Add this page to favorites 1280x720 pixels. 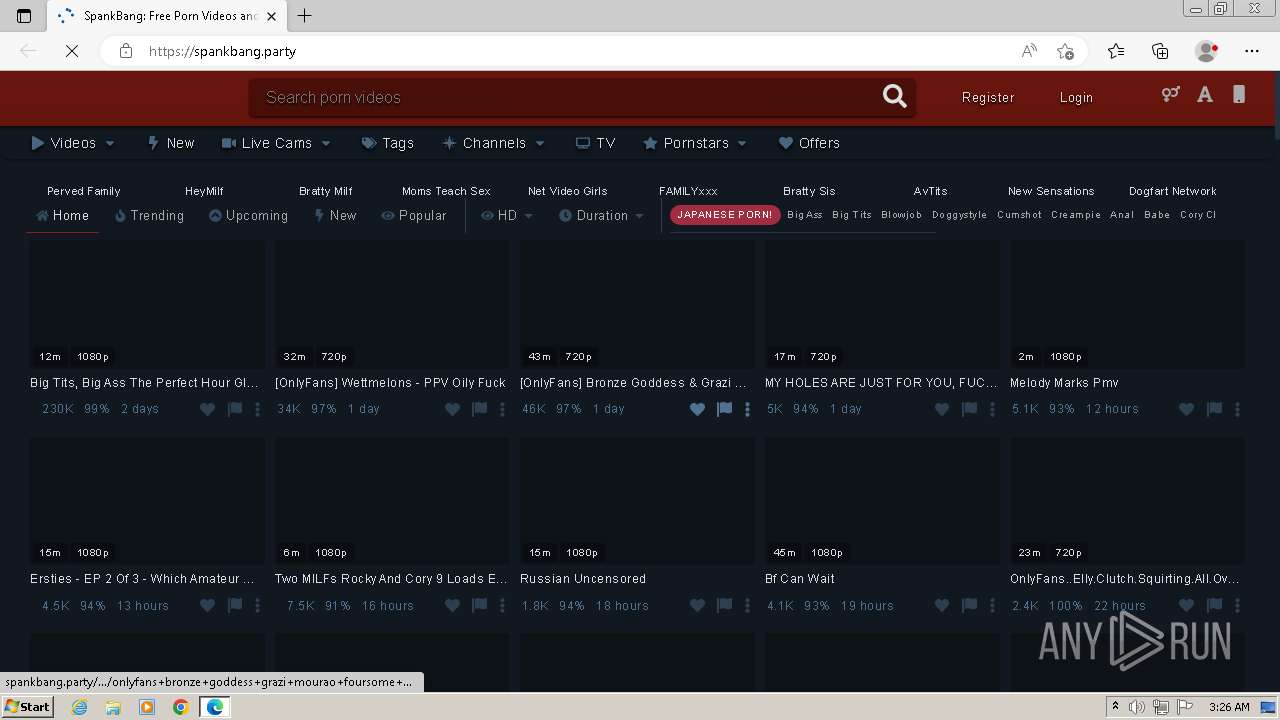[x=1066, y=51]
